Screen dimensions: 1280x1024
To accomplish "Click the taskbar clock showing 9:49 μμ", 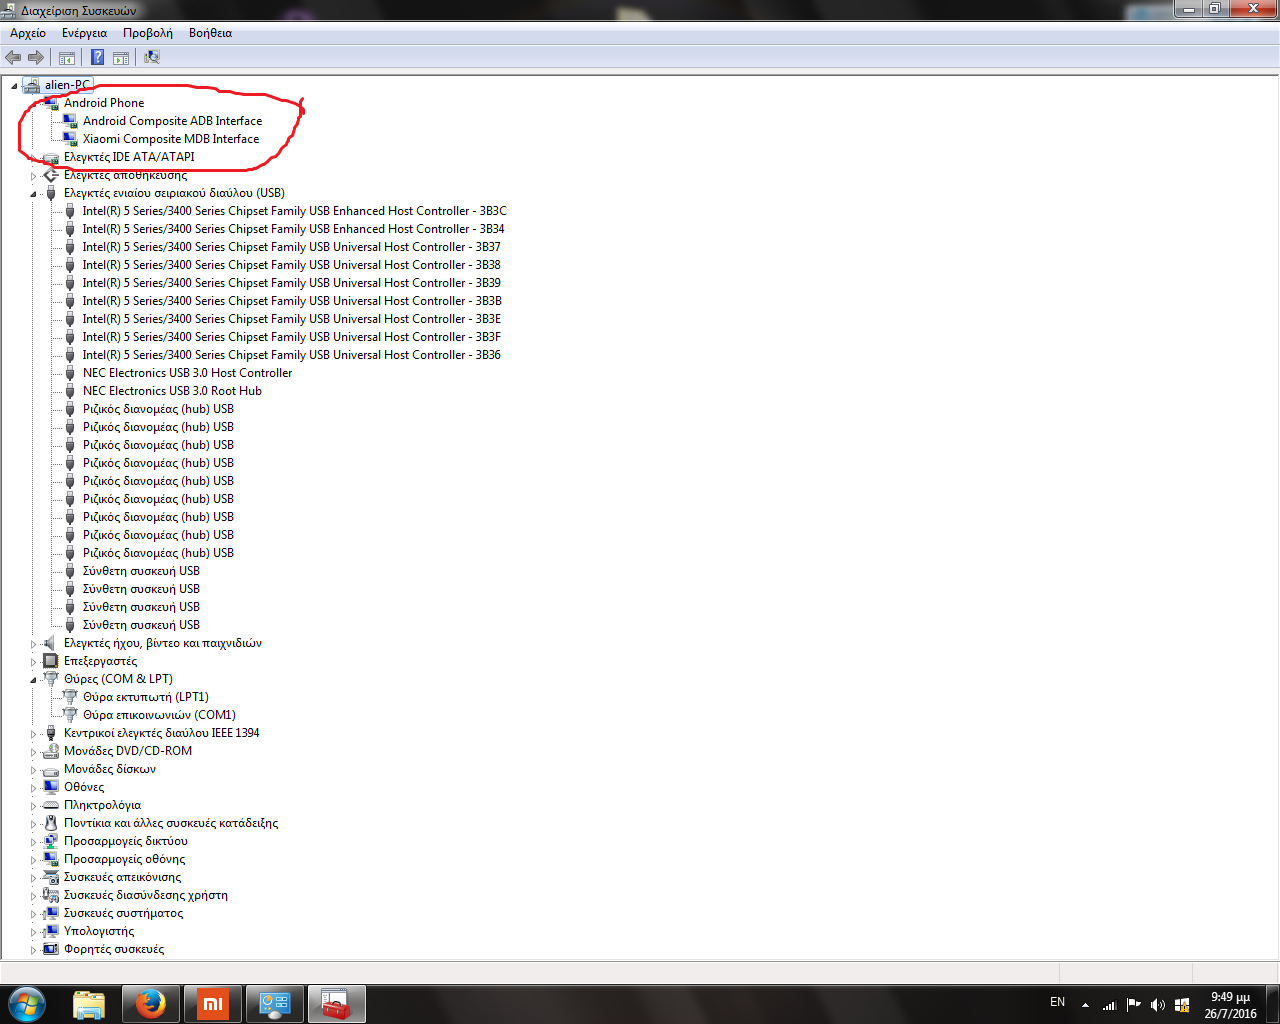I will click(x=1230, y=1005).
